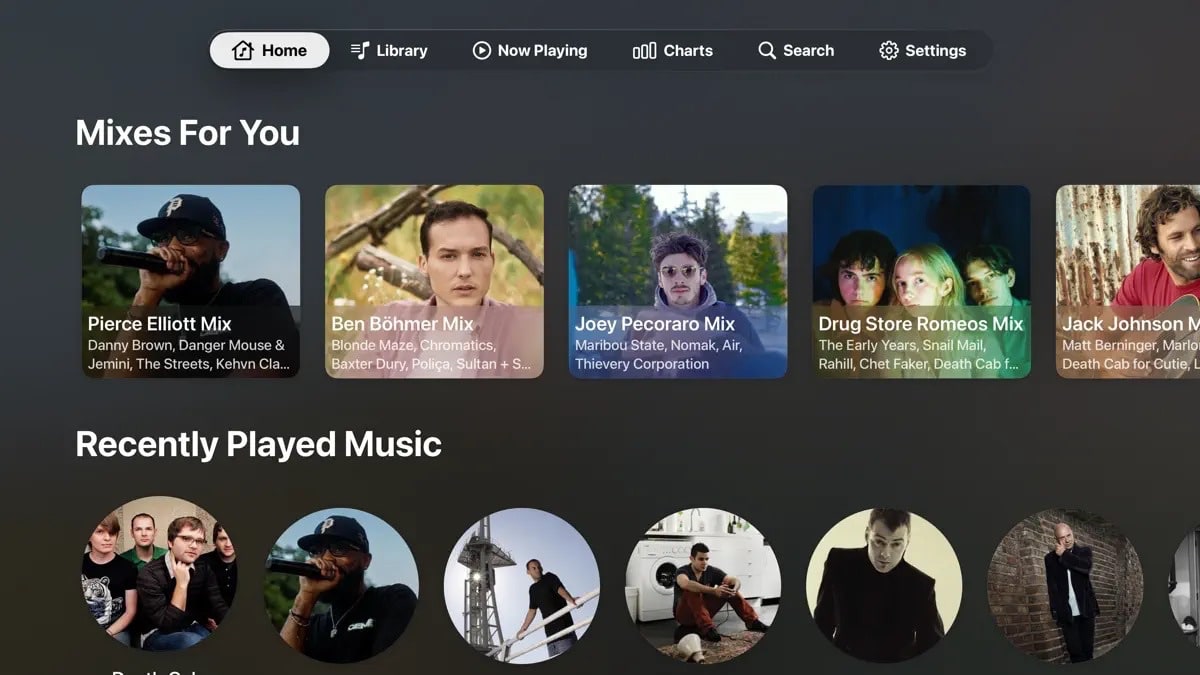Open the Home tab
The width and height of the screenshot is (1200, 675).
point(269,50)
